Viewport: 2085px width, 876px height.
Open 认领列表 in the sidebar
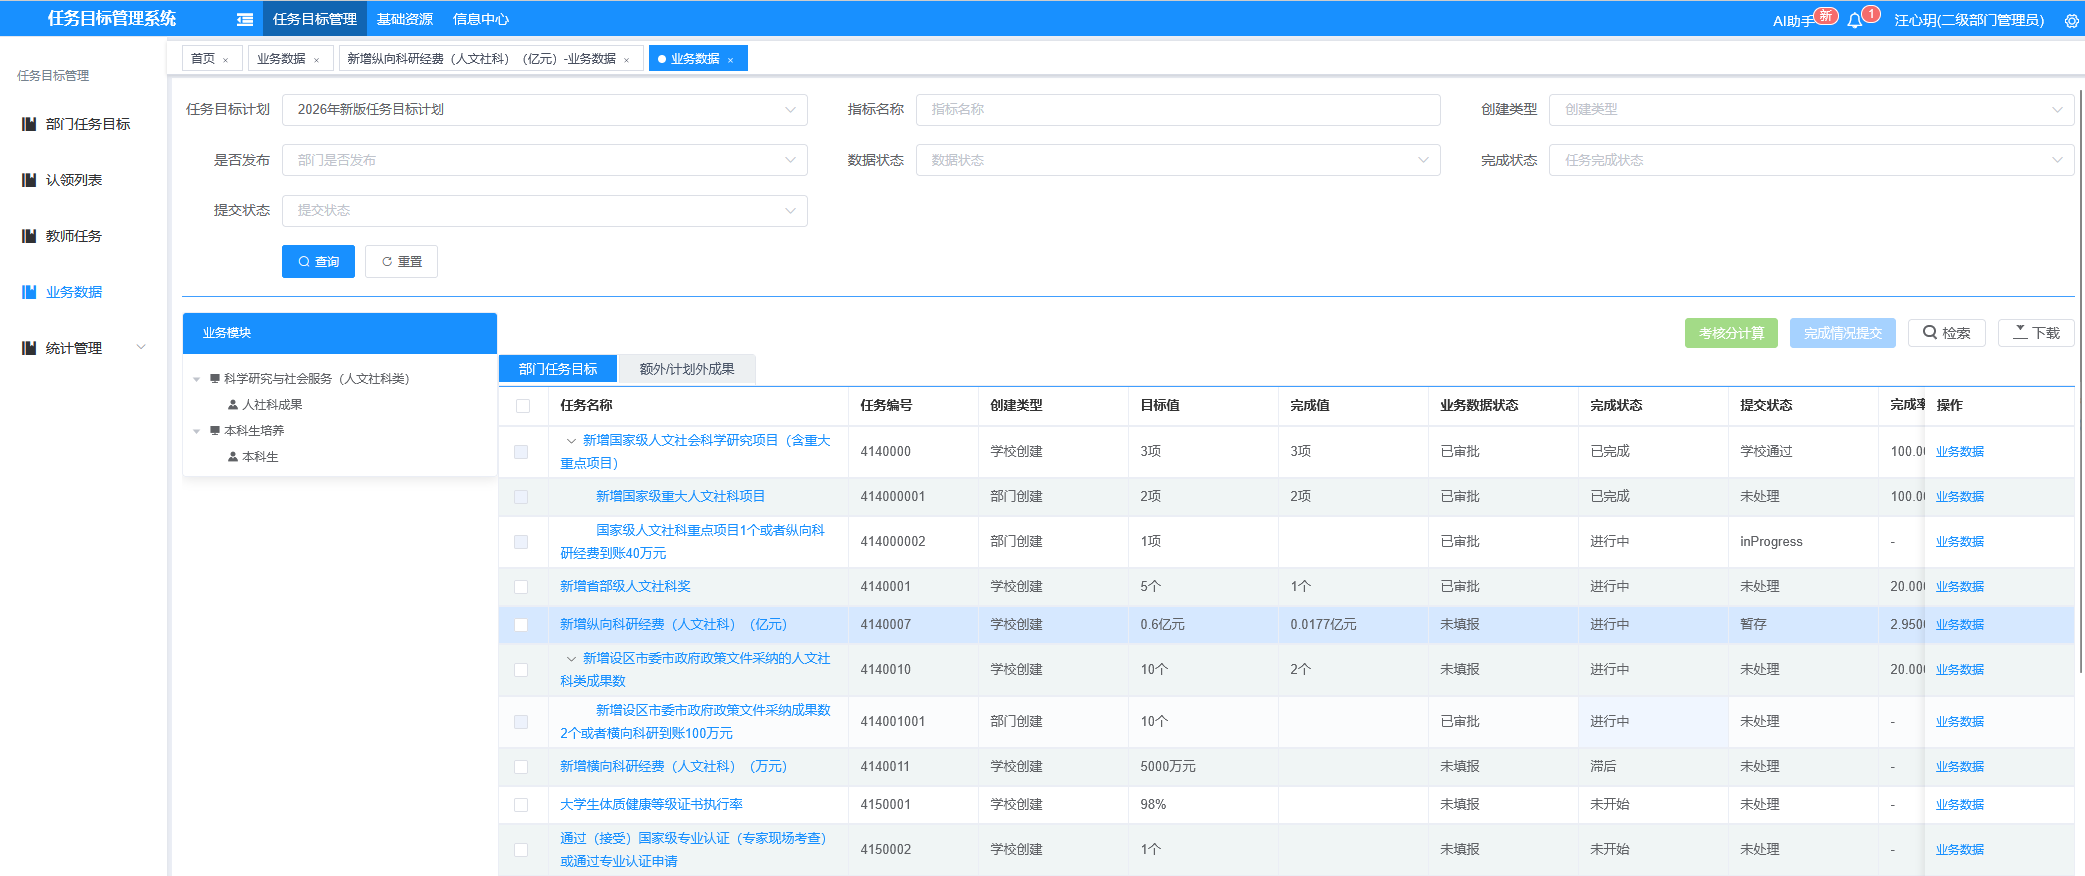74,180
